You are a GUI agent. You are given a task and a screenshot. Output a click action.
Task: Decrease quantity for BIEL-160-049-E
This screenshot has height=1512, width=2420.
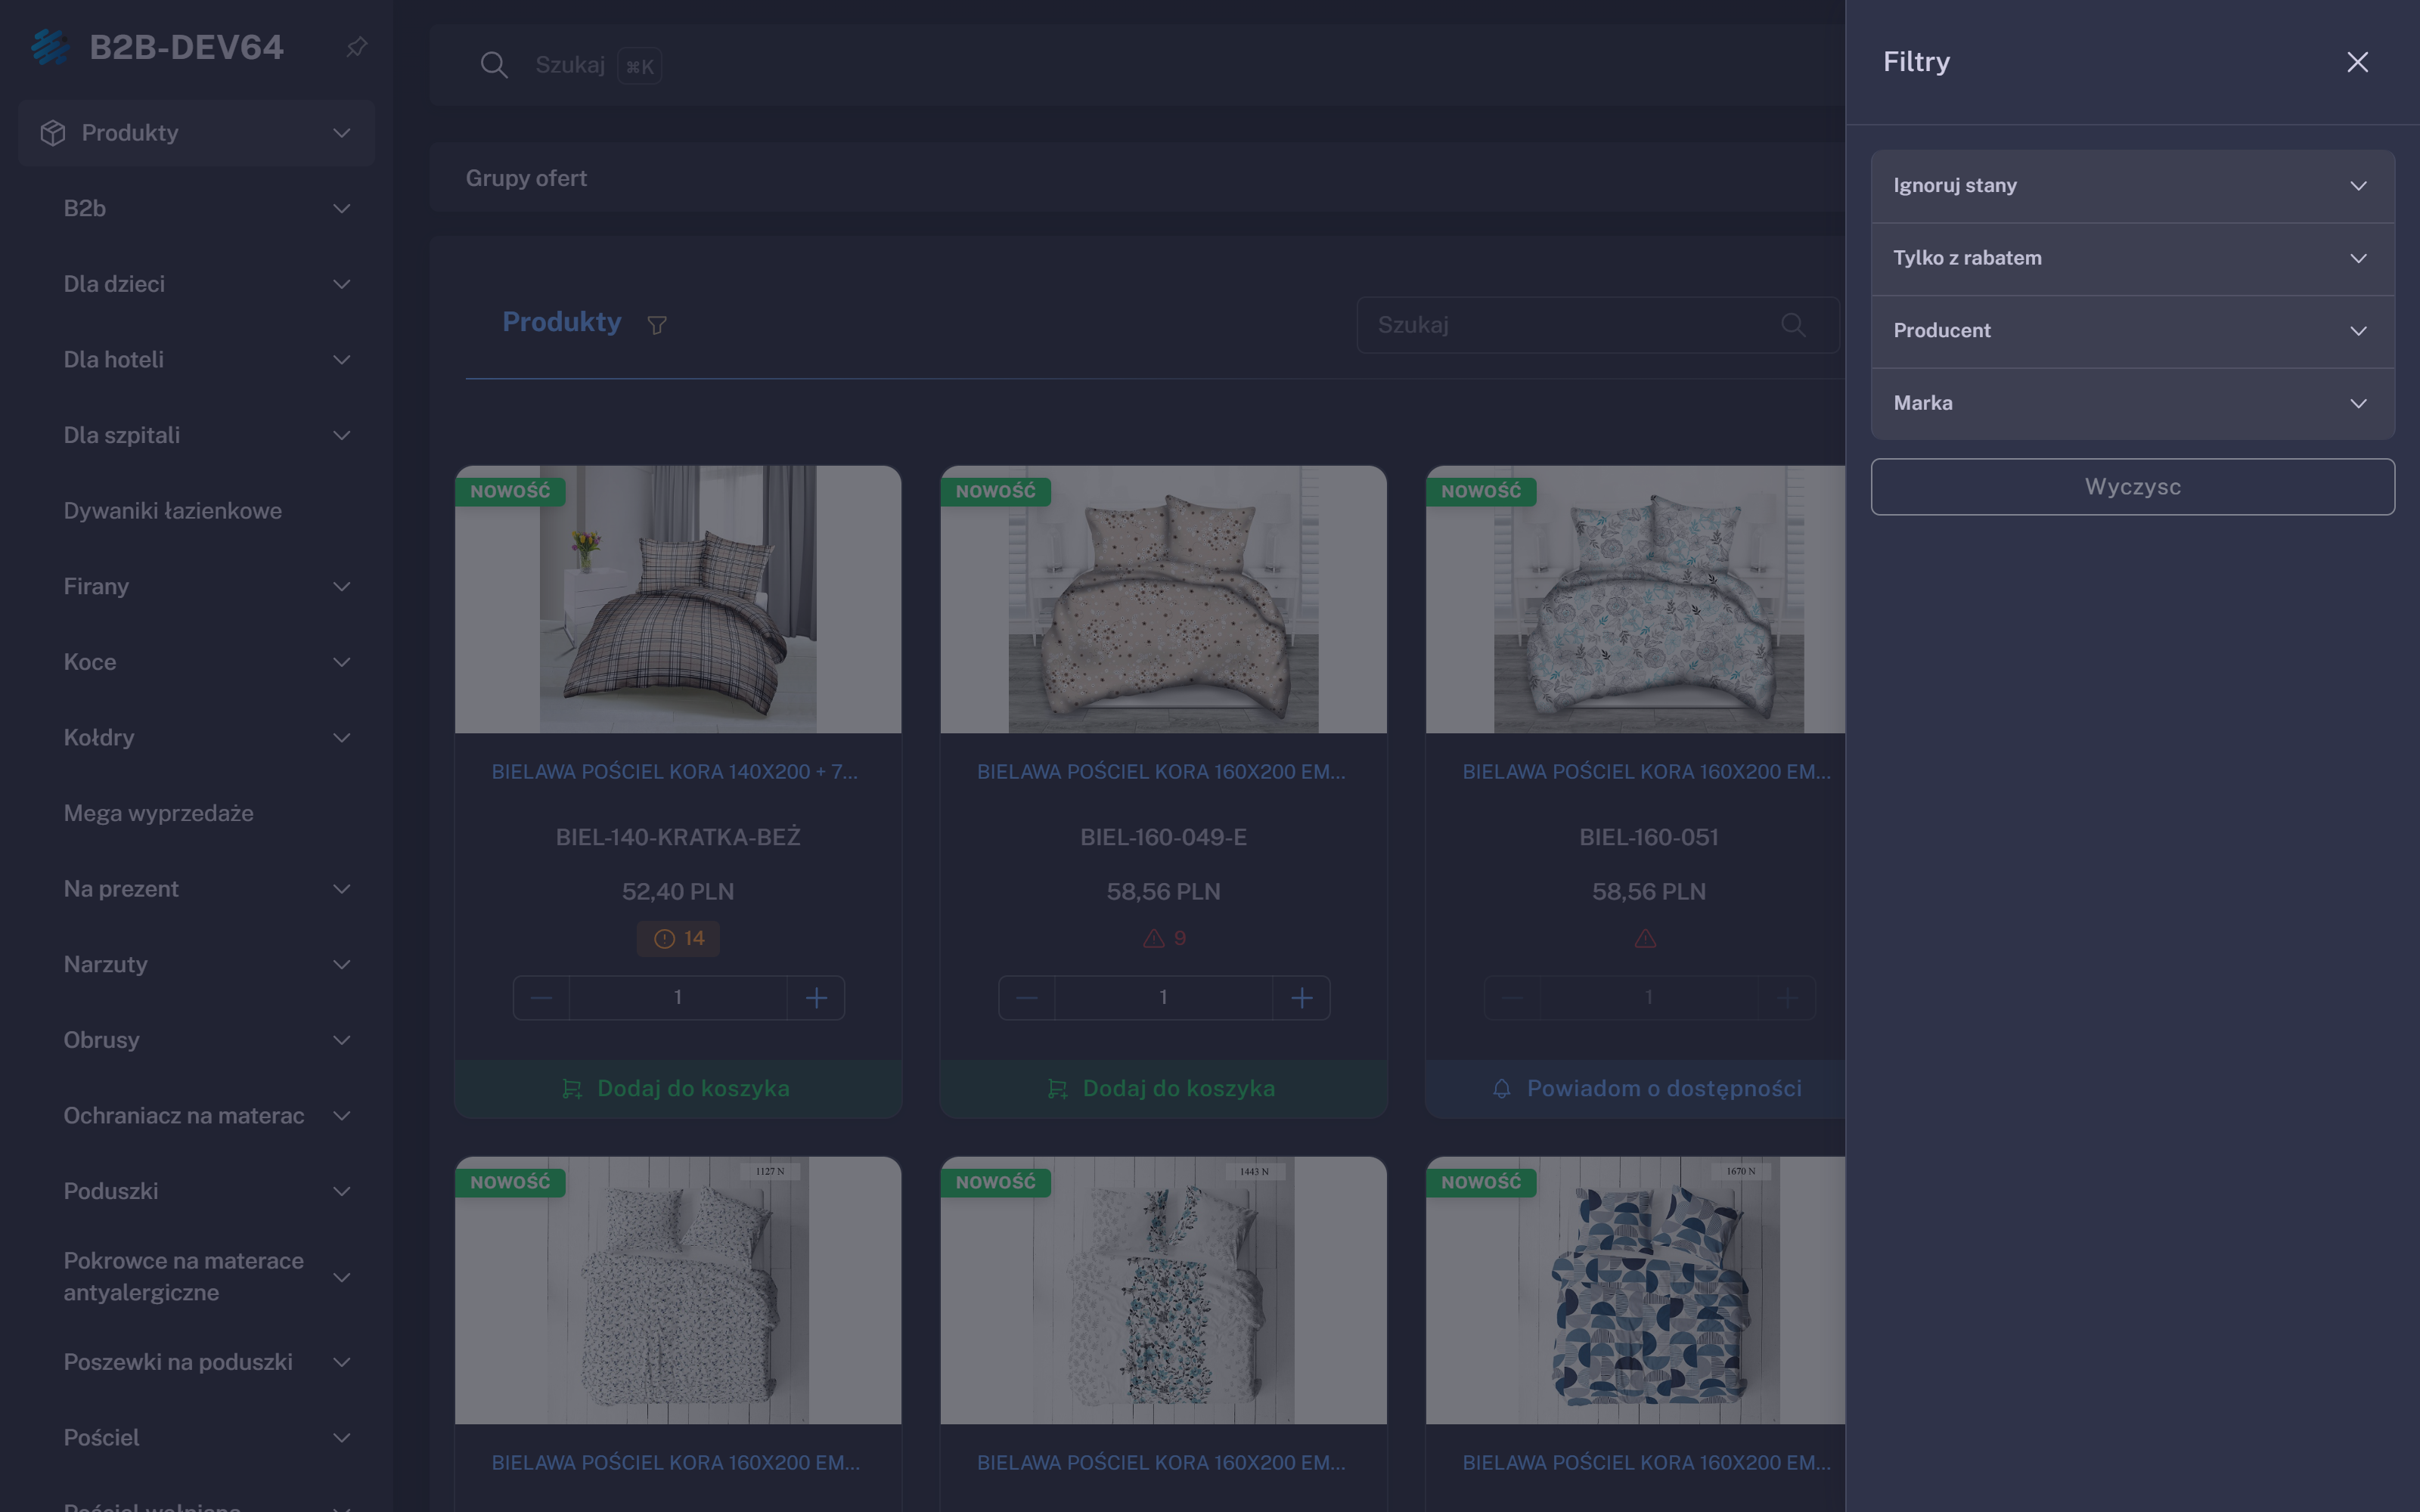(1027, 998)
